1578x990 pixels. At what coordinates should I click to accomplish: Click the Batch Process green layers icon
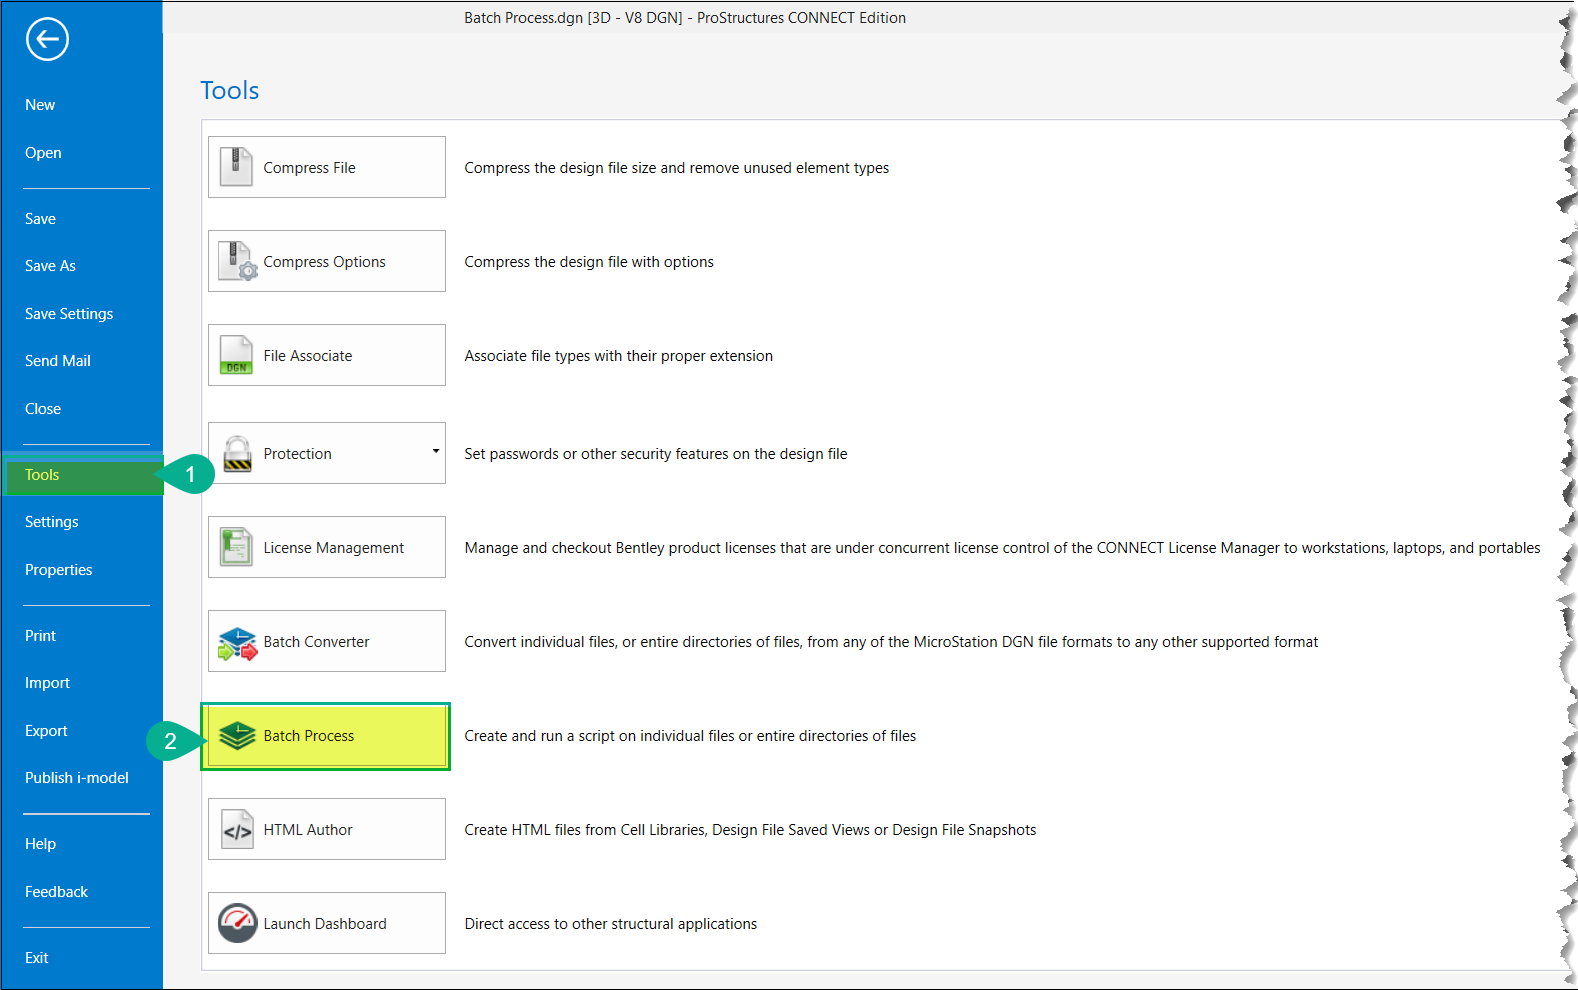[x=237, y=736]
